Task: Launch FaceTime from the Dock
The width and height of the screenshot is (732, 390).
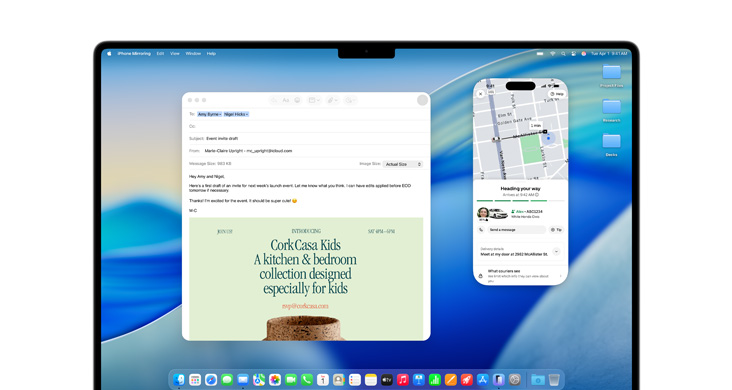Action: (291, 380)
